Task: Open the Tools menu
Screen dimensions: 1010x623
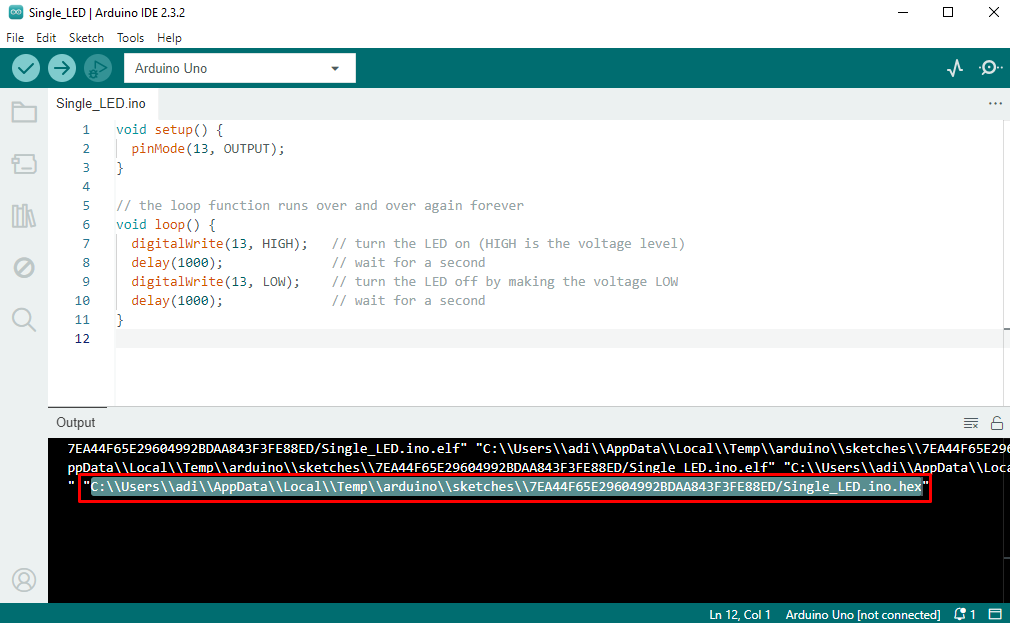Action: (x=130, y=38)
